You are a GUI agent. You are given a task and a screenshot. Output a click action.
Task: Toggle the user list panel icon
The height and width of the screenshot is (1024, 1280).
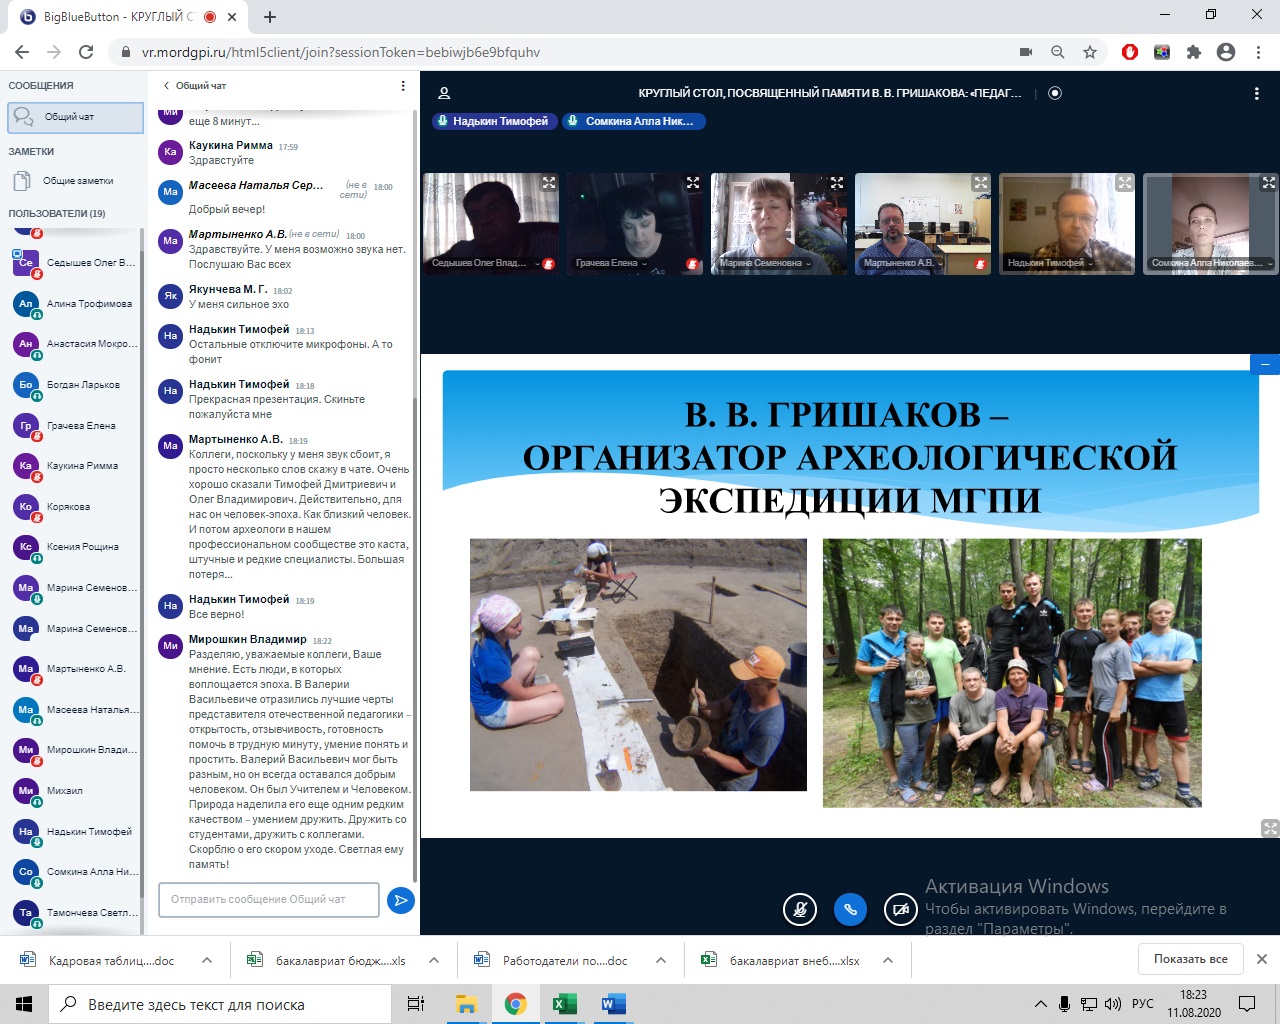[444, 93]
